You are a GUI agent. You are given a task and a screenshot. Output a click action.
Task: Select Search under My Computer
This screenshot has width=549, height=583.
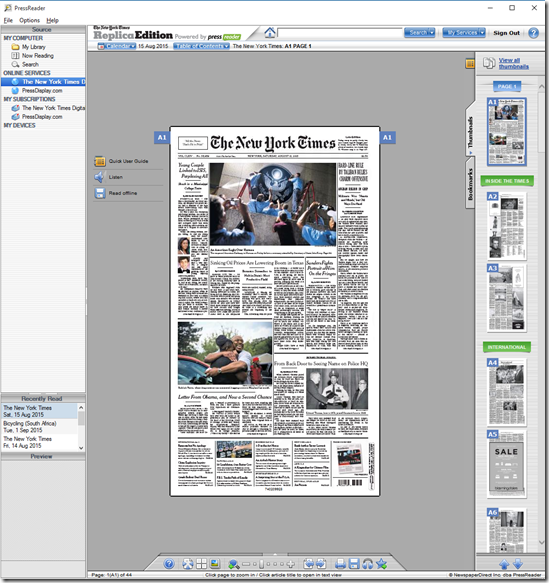30,64
